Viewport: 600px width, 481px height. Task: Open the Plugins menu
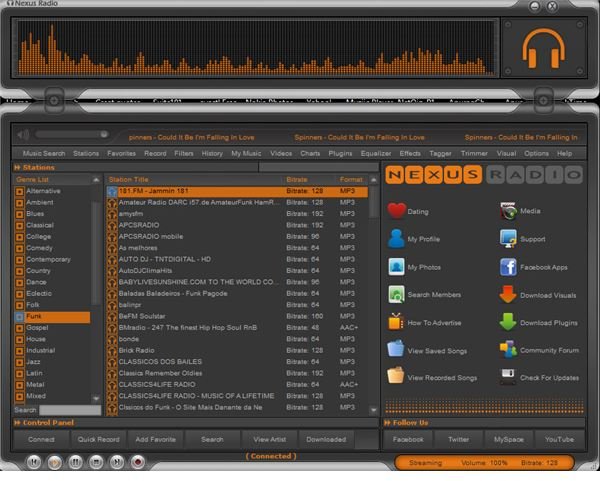[x=340, y=153]
